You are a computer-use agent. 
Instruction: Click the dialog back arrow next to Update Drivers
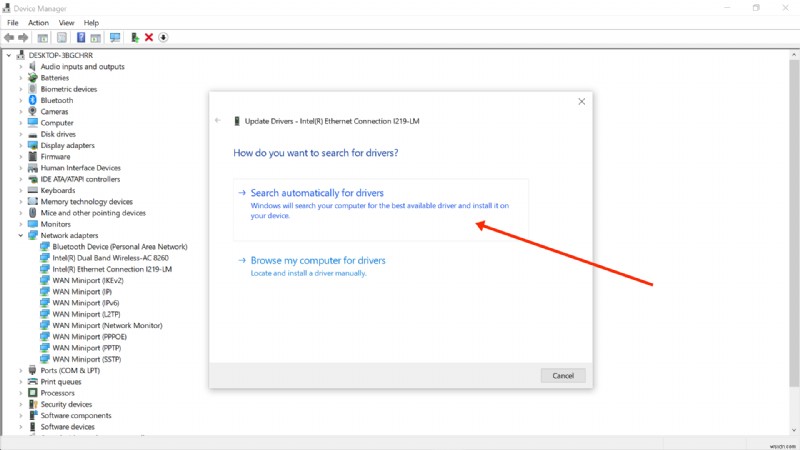tap(218, 120)
